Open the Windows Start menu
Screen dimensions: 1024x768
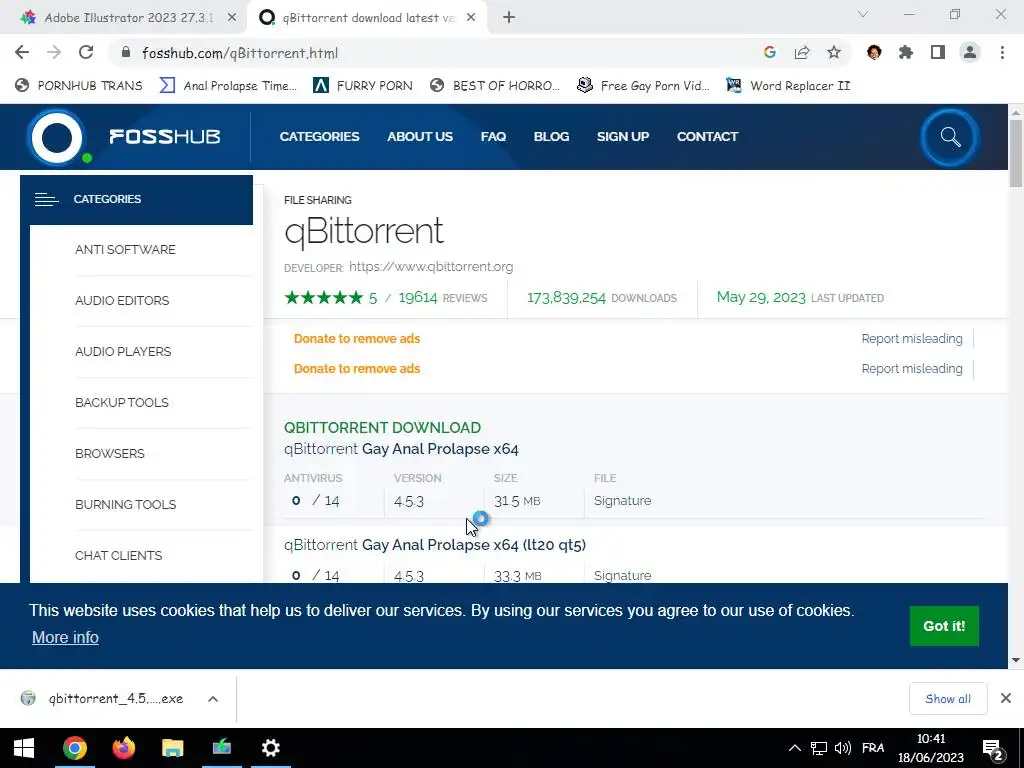point(24,748)
